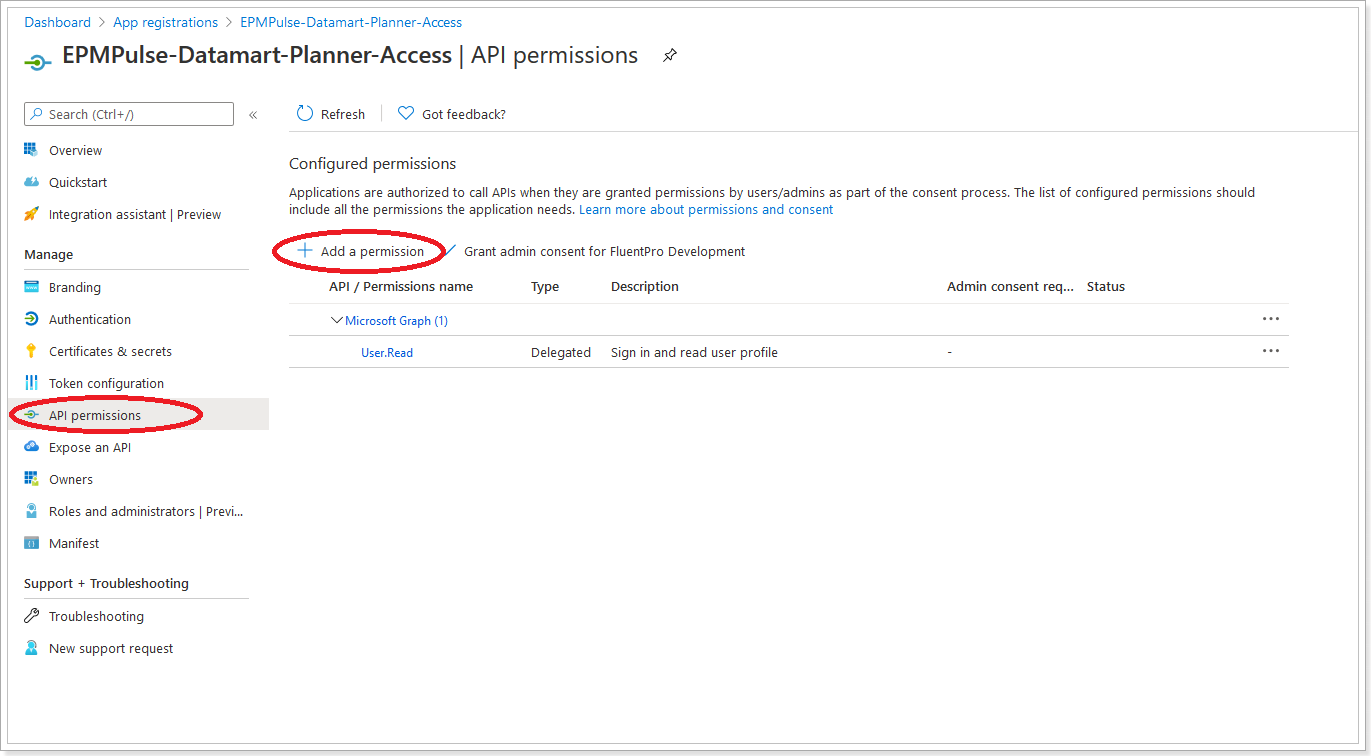Click the Integration assistant rocket icon

coord(31,214)
